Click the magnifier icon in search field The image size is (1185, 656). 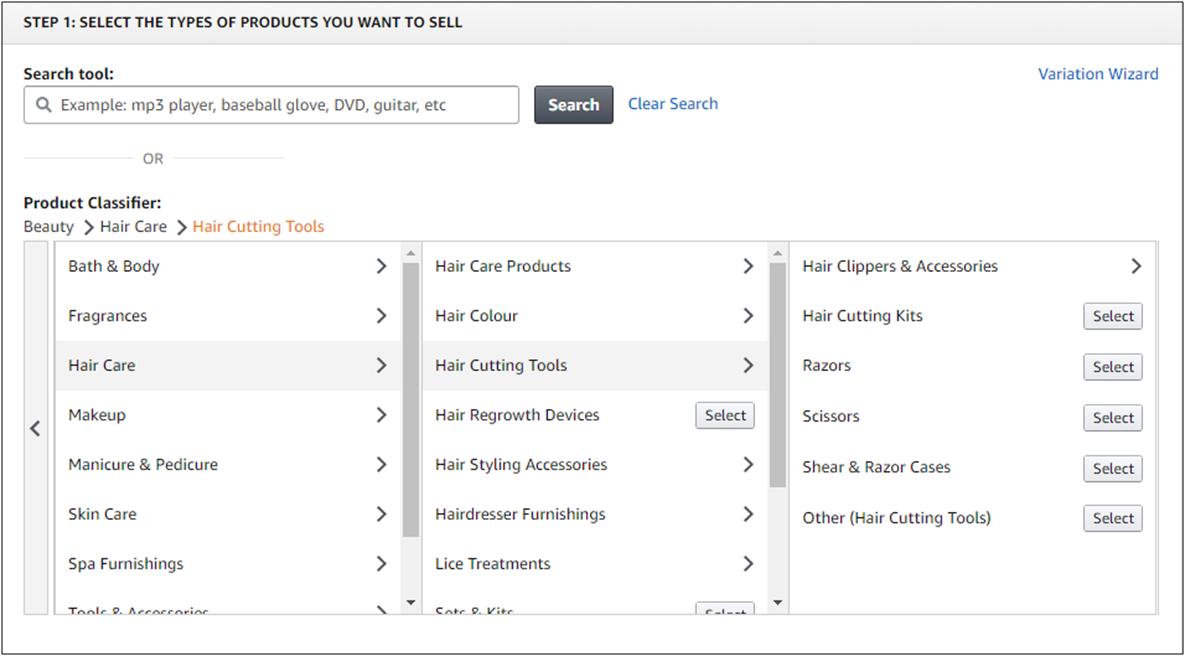43,105
